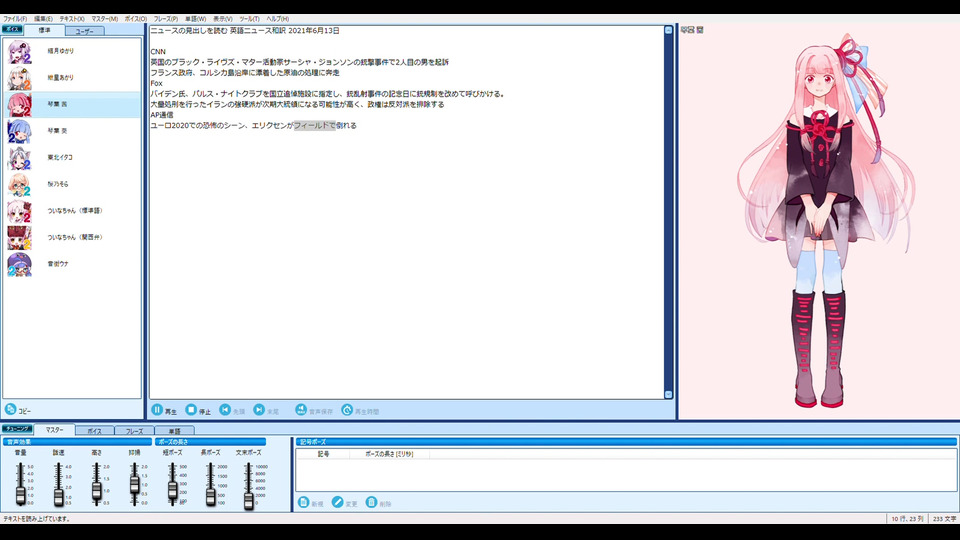Viewport: 960px width, 540px height.
Task: Open the 単語(W) menu
Action: (x=195, y=19)
